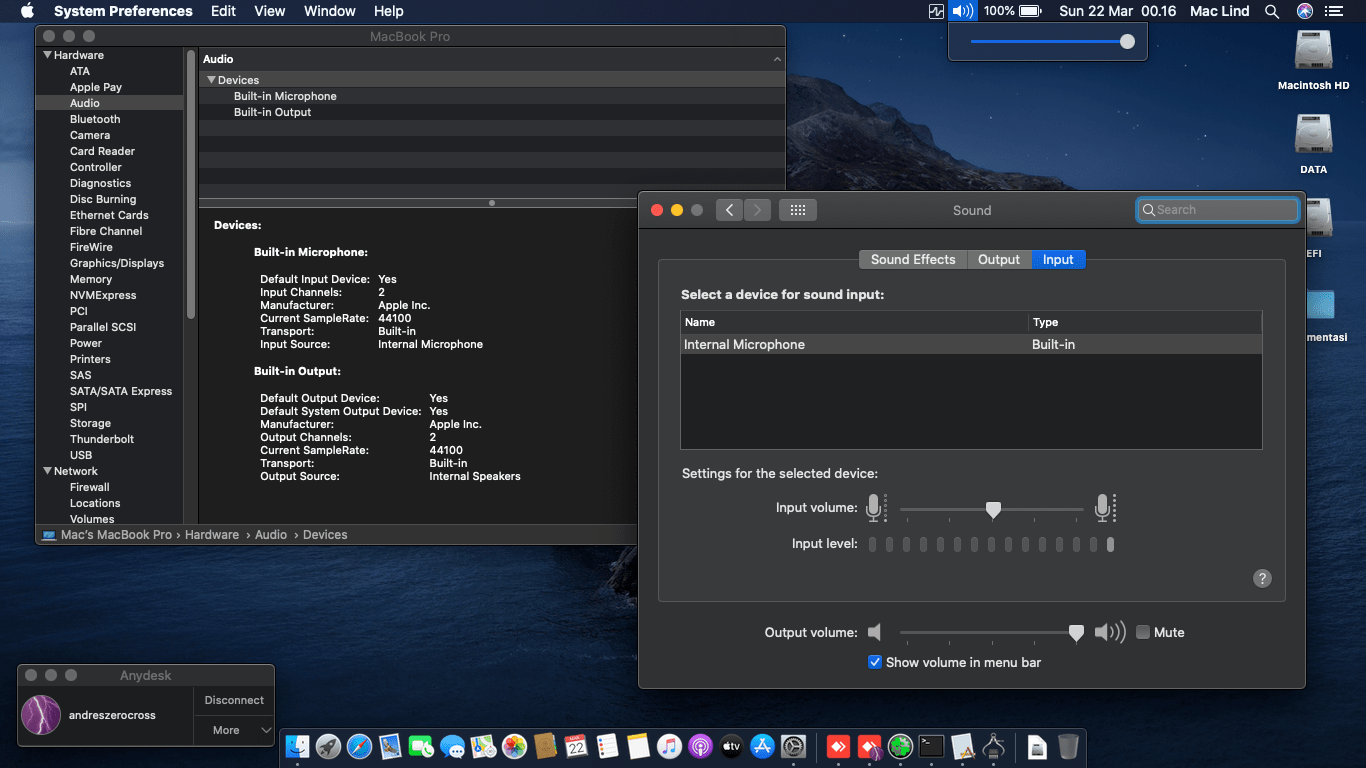This screenshot has width=1366, height=768.
Task: Open the View menu
Action: (x=270, y=11)
